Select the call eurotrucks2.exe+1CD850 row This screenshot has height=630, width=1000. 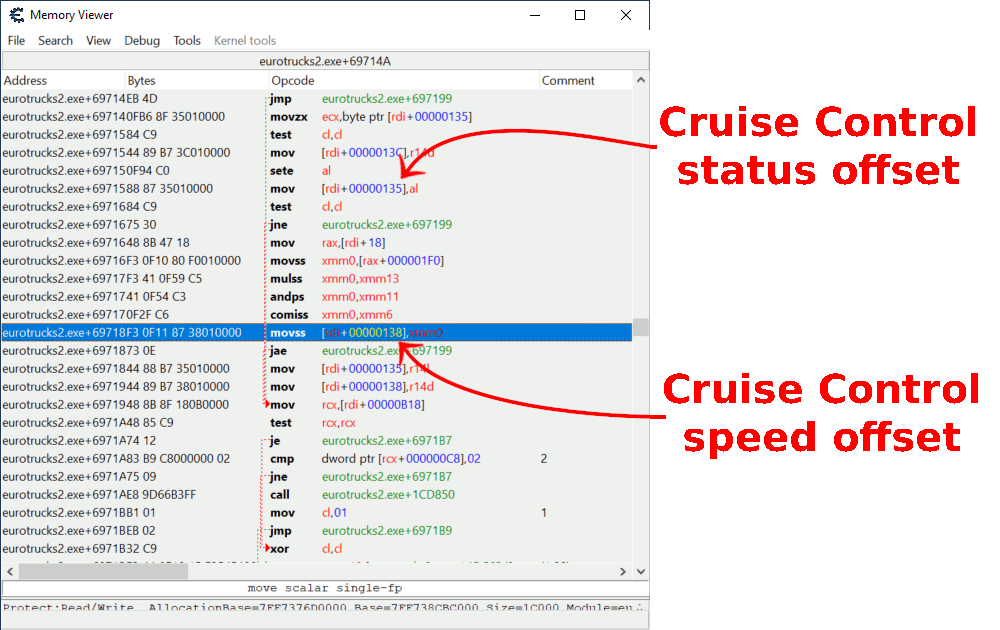tap(317, 494)
